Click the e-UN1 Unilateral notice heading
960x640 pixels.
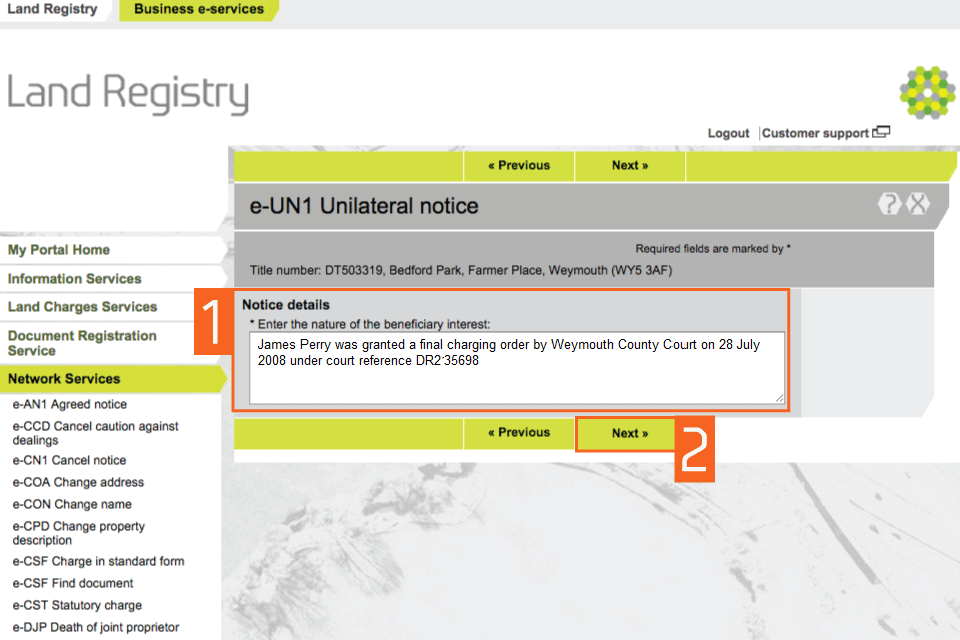(x=364, y=206)
